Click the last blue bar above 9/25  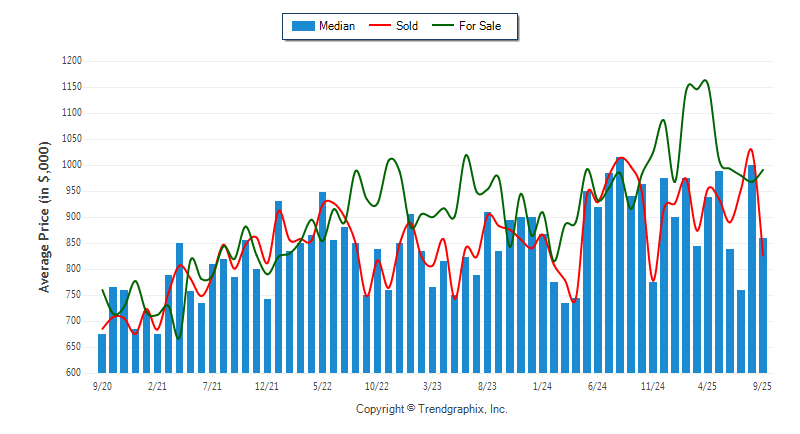tap(763, 305)
